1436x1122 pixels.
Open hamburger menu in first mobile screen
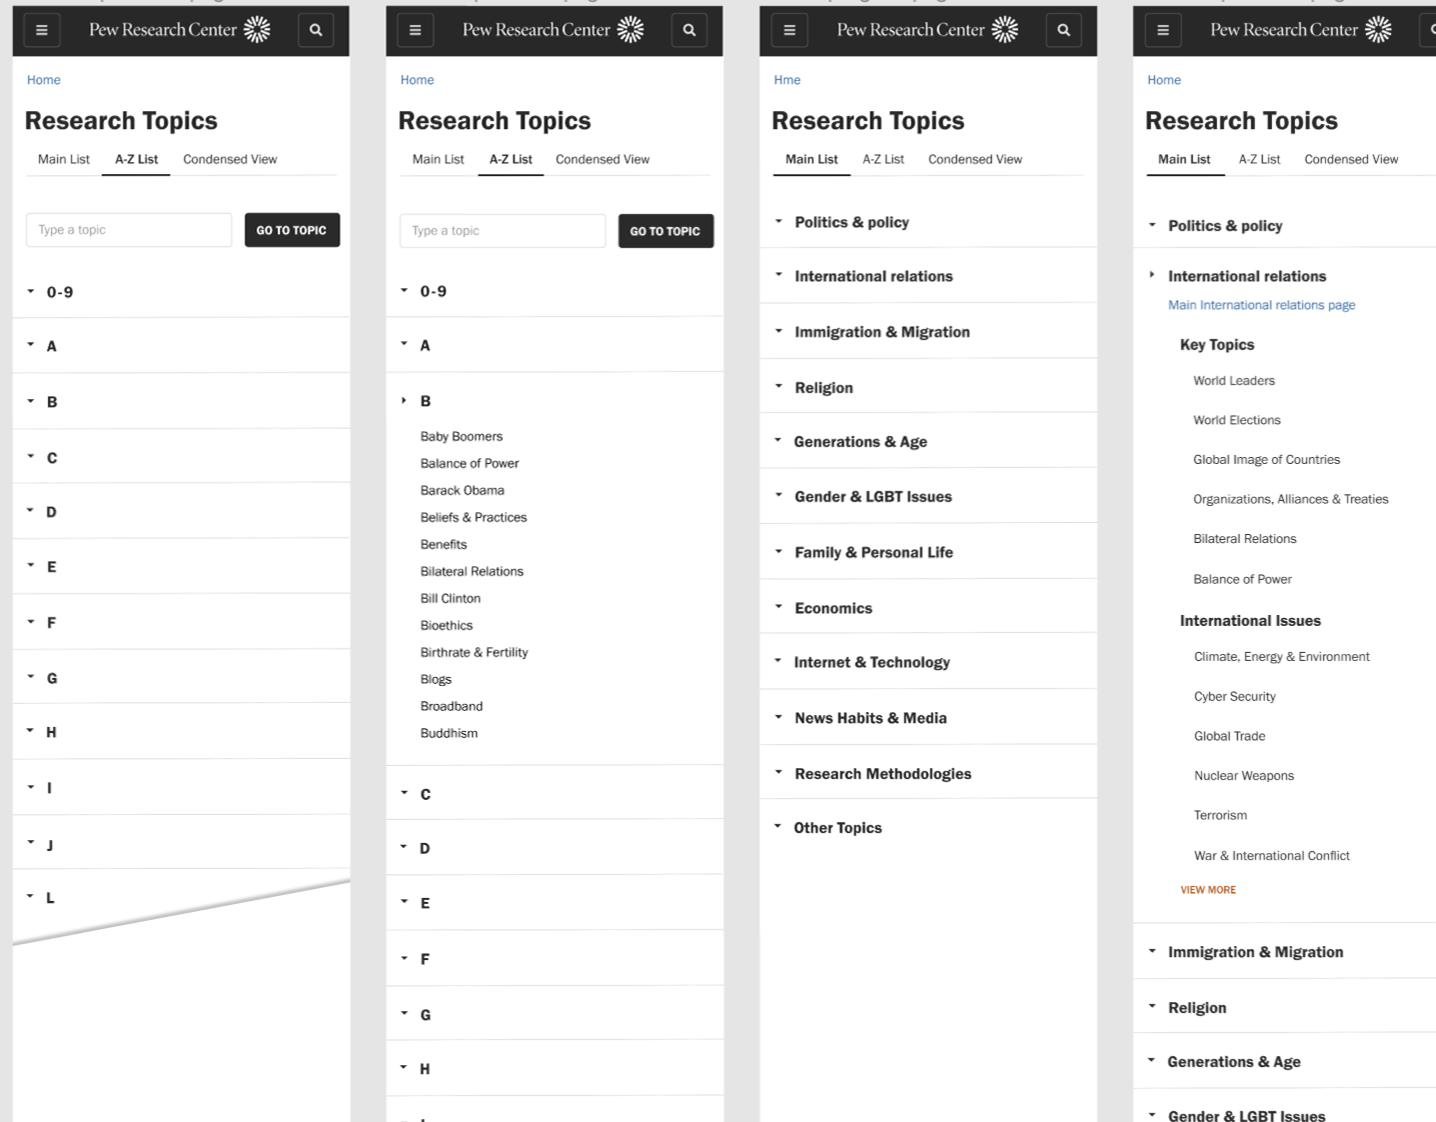tap(42, 31)
